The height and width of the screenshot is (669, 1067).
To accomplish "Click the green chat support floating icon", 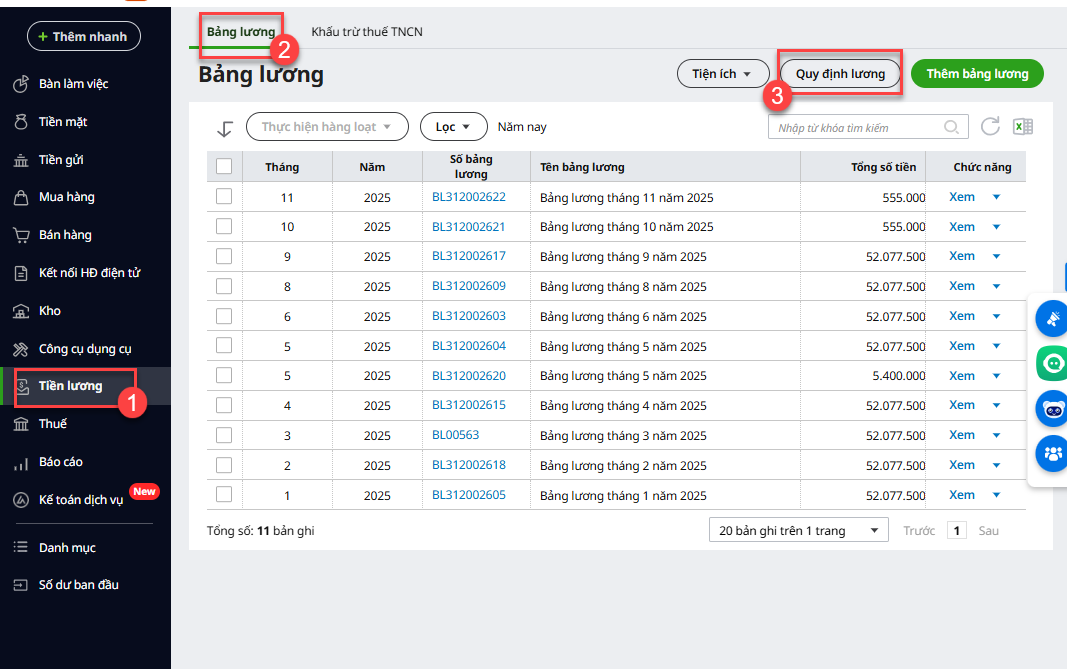I will pyautogui.click(x=1052, y=364).
